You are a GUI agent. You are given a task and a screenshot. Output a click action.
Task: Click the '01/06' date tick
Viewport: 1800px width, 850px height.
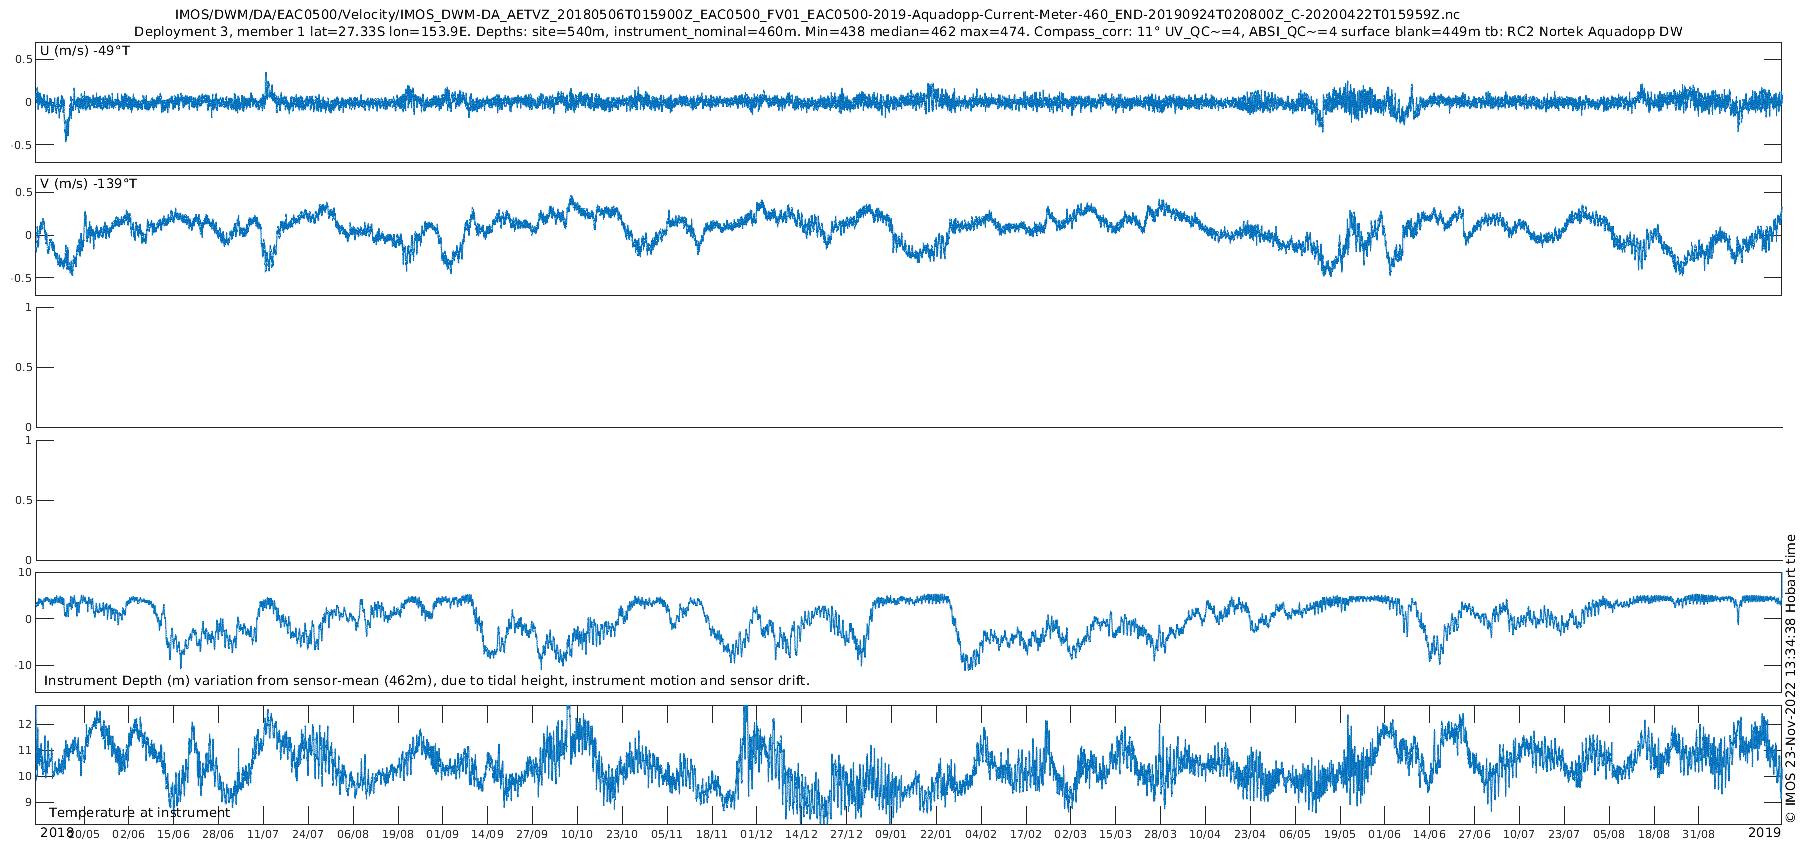(1385, 835)
